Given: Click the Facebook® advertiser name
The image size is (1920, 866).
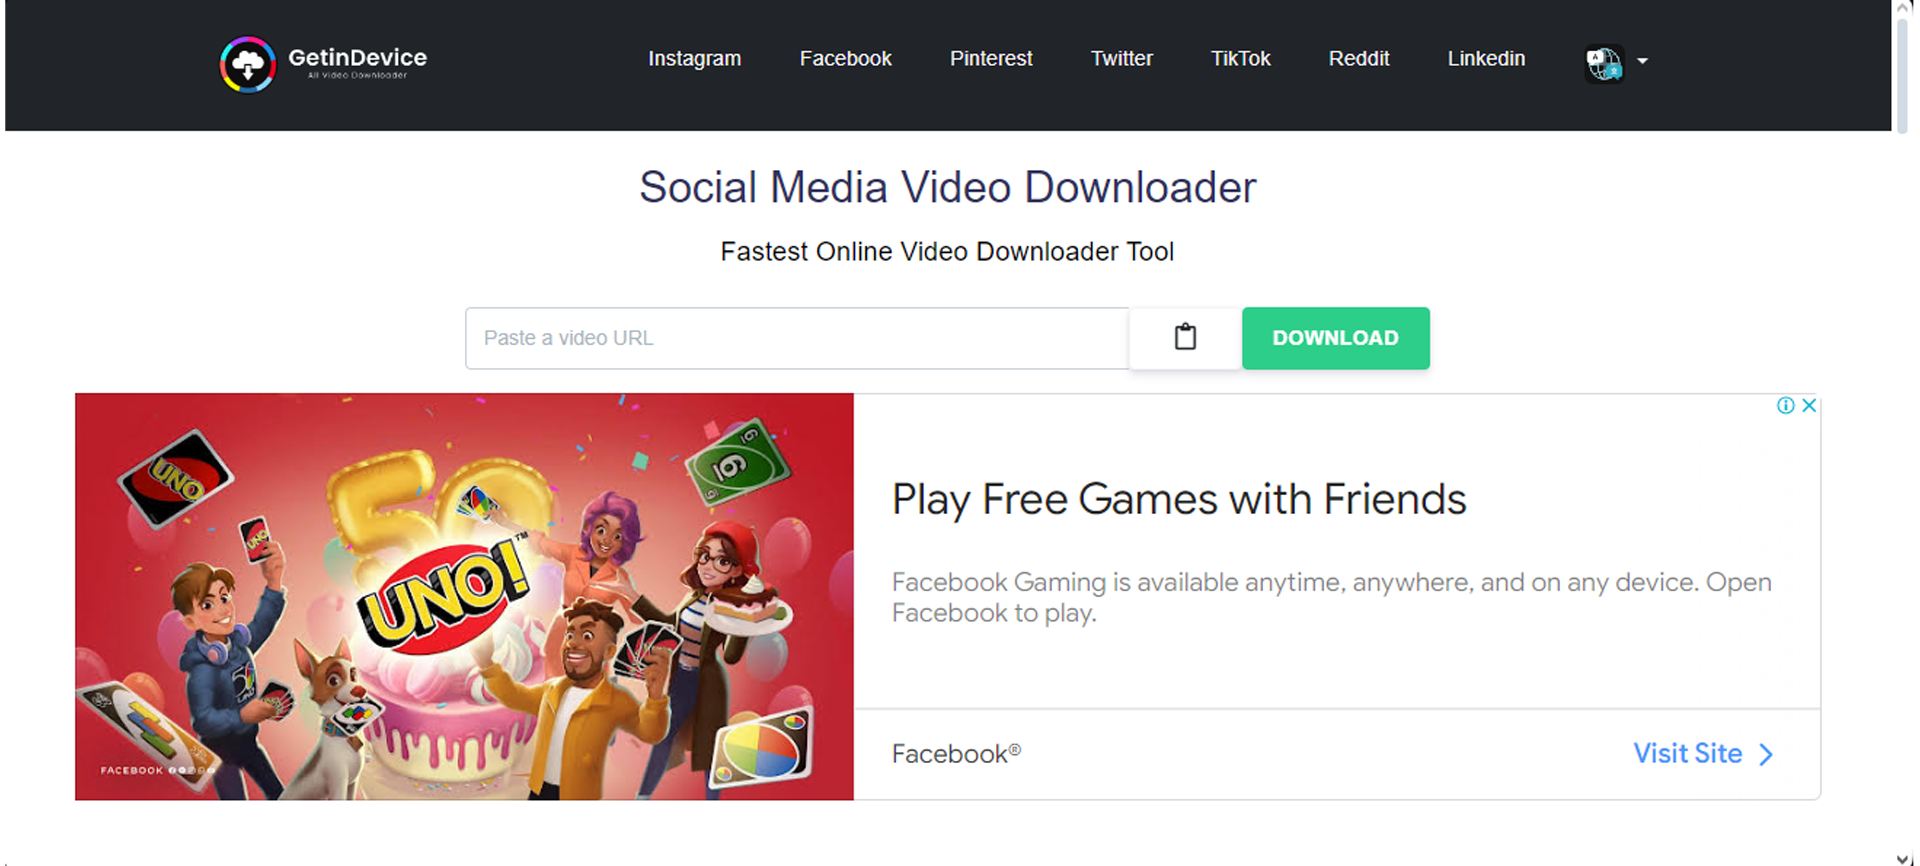Looking at the screenshot, I should pos(956,754).
